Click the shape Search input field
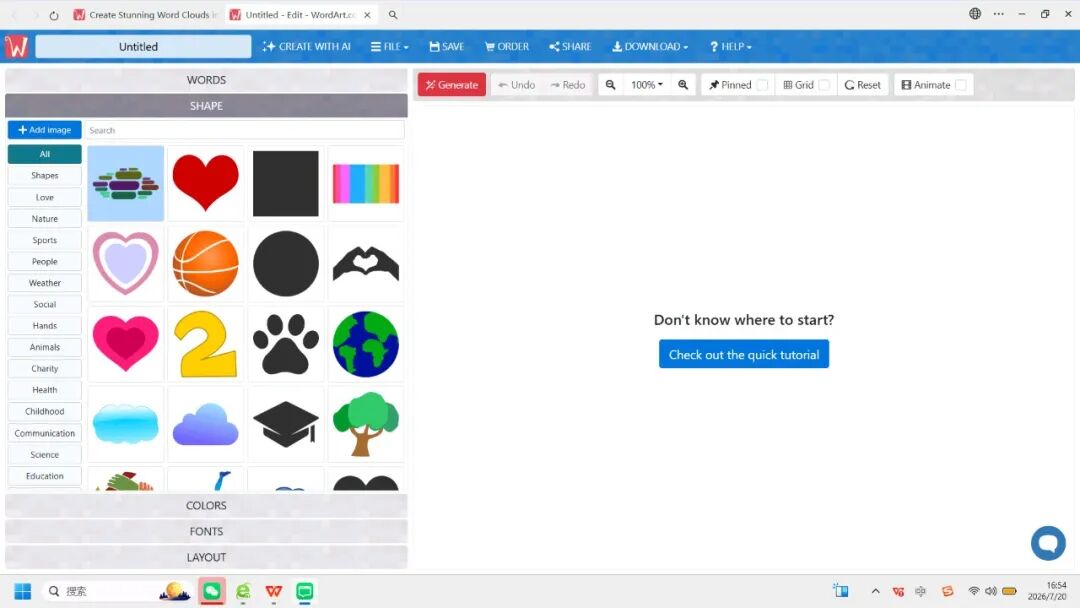The width and height of the screenshot is (1080, 608). 245,130
